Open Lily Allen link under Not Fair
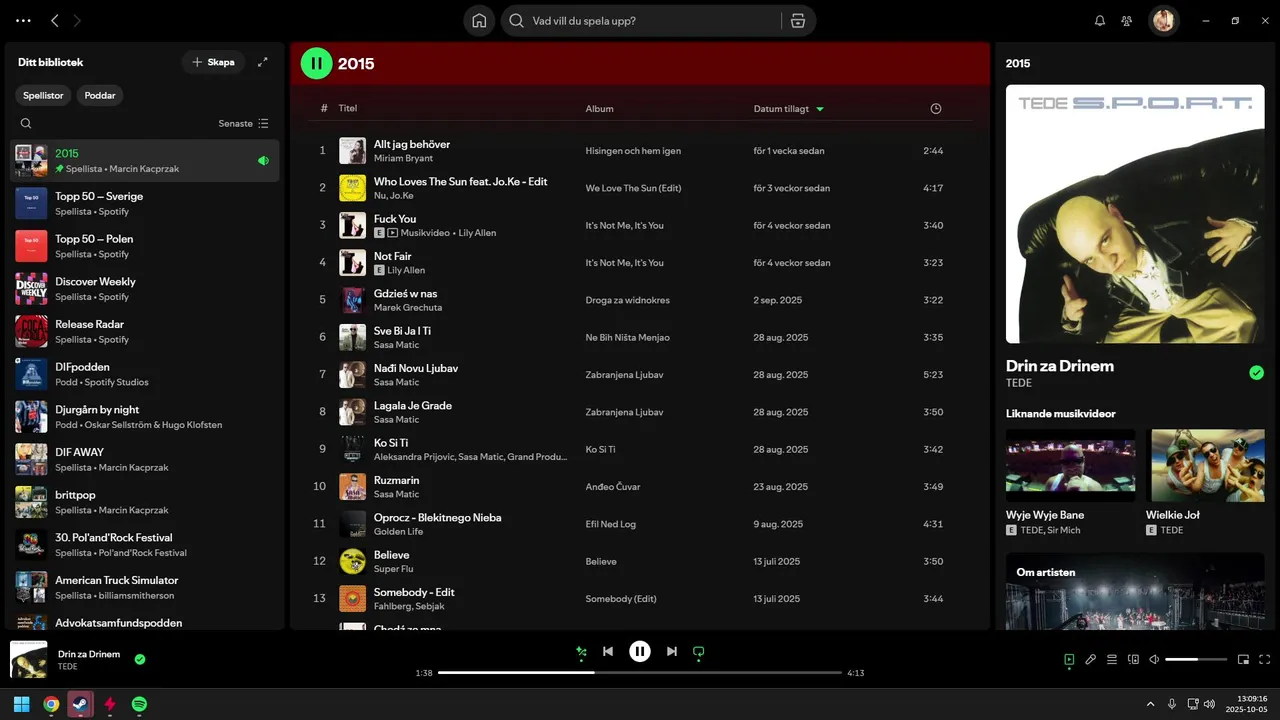 406,270
